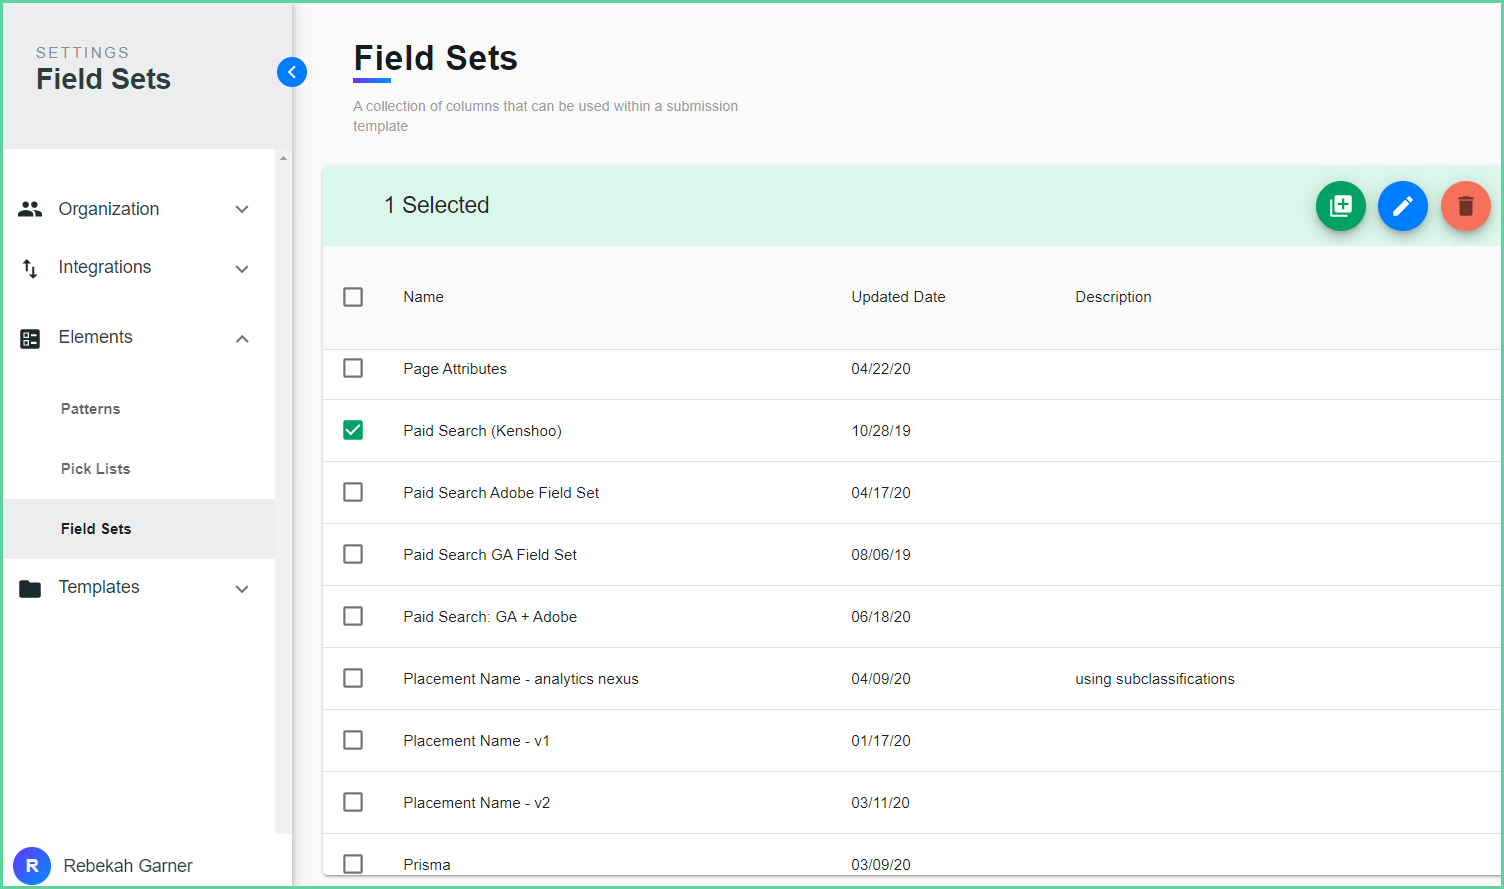1504x889 pixels.
Task: Toggle the select-all checkbox in the header row
Action: tap(353, 297)
